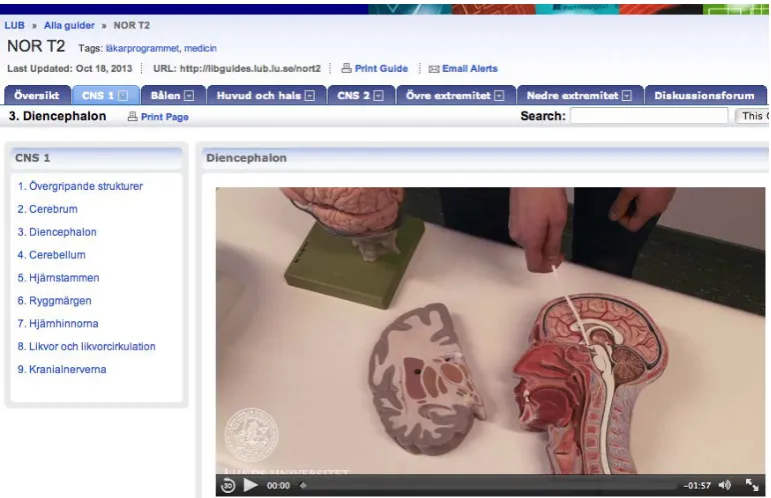
Task: Play the Diencephalon video
Action: (x=250, y=485)
